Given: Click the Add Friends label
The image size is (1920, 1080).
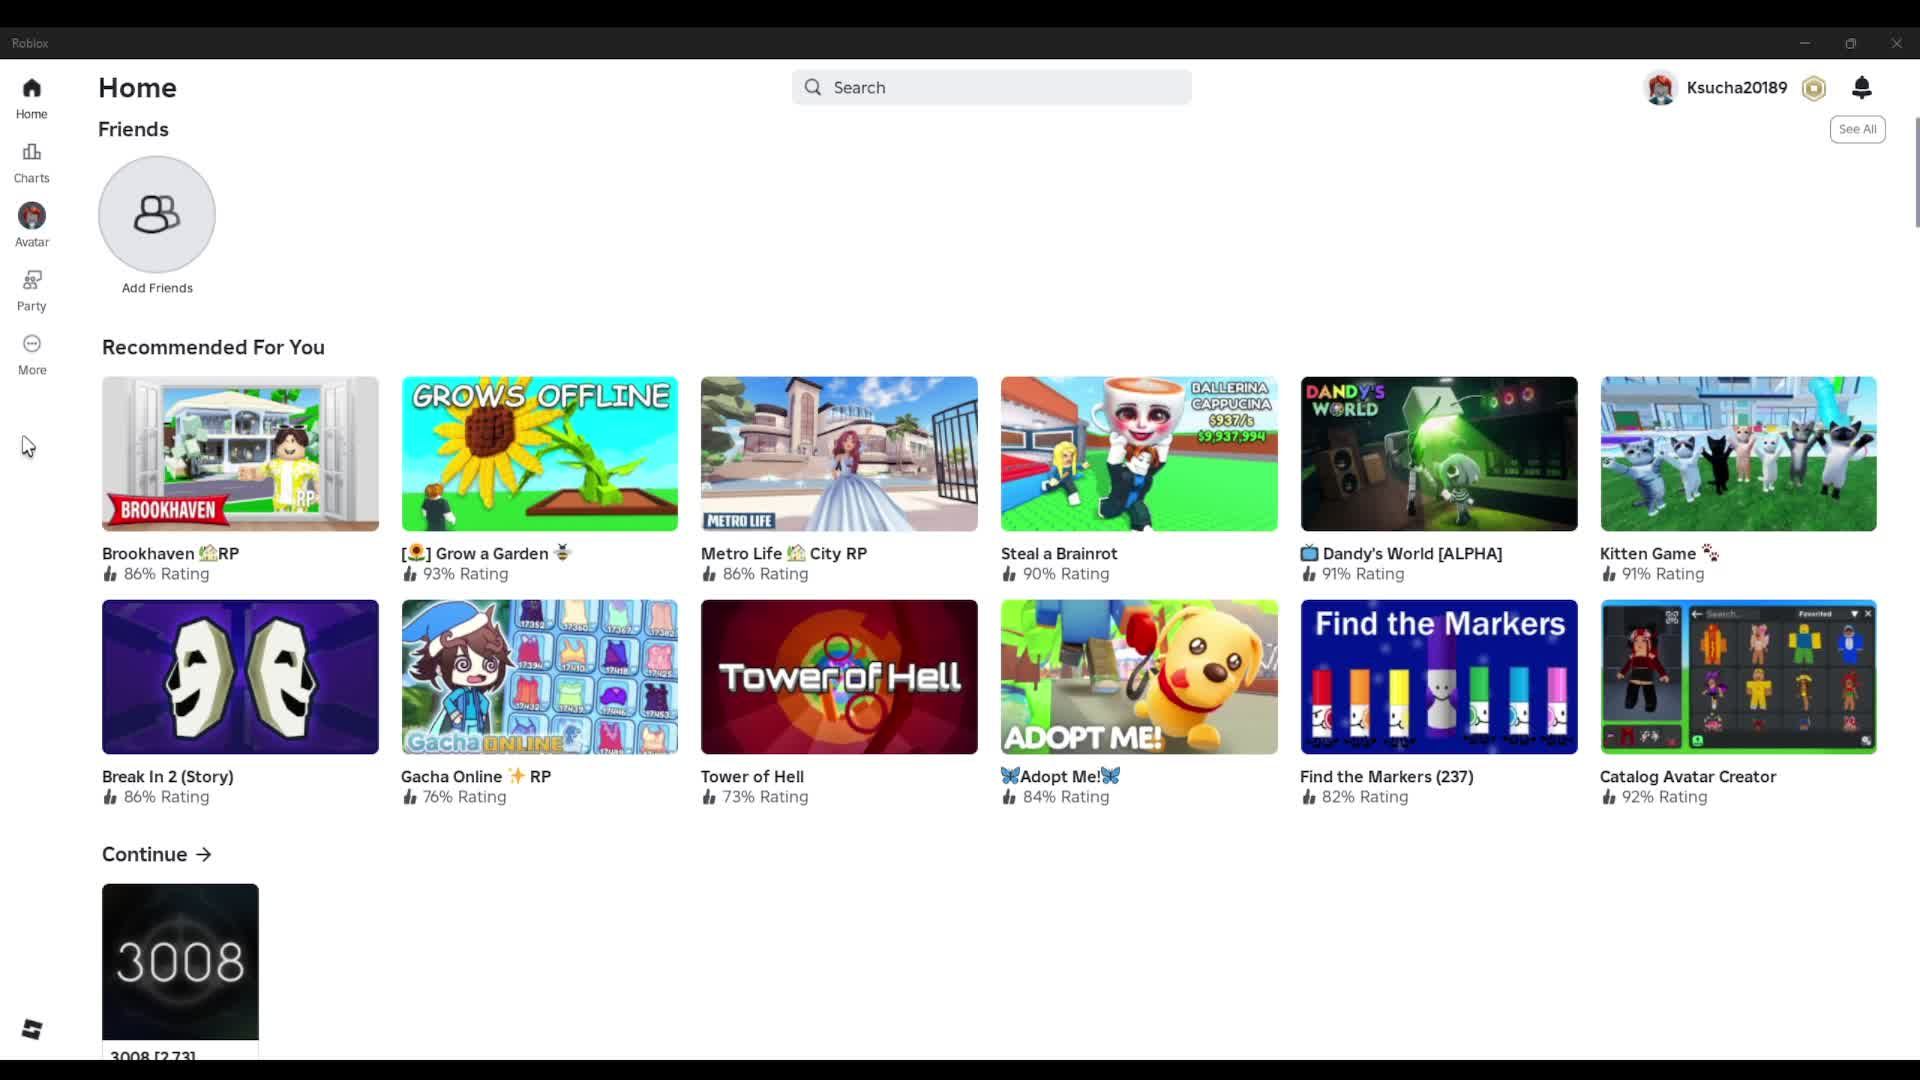Looking at the screenshot, I should click(x=157, y=288).
